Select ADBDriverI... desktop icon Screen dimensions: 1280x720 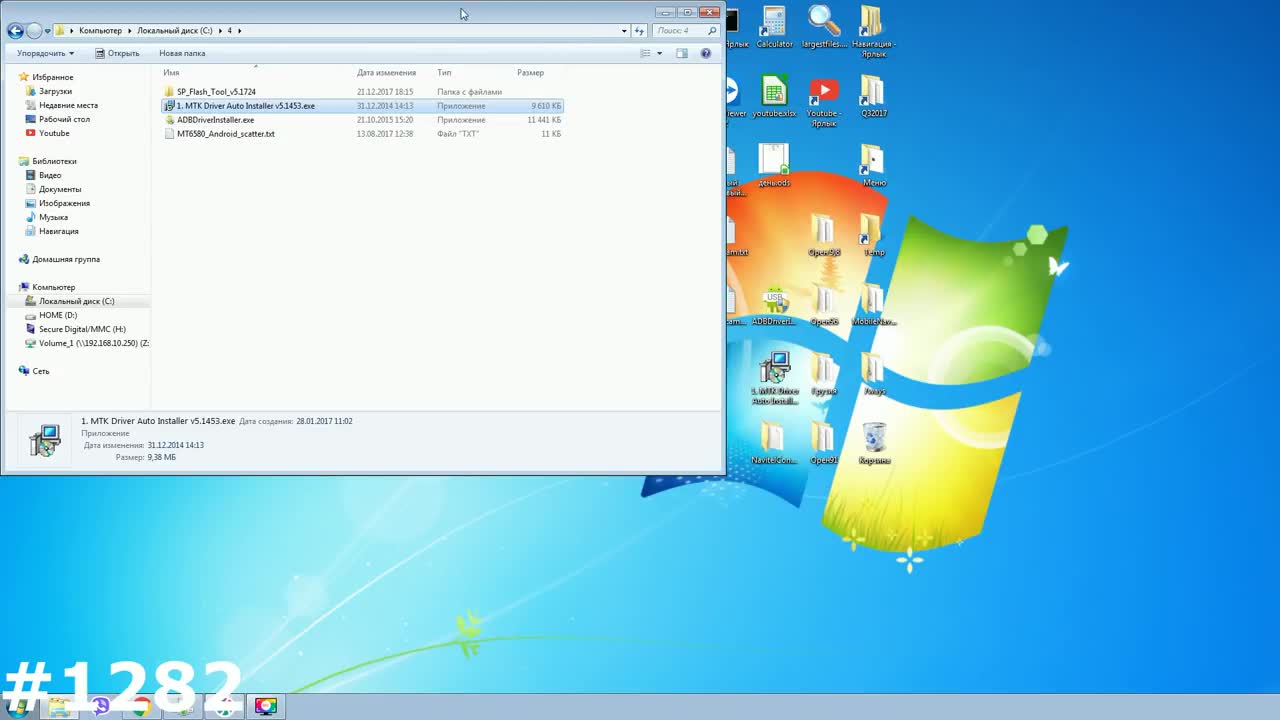(x=774, y=306)
